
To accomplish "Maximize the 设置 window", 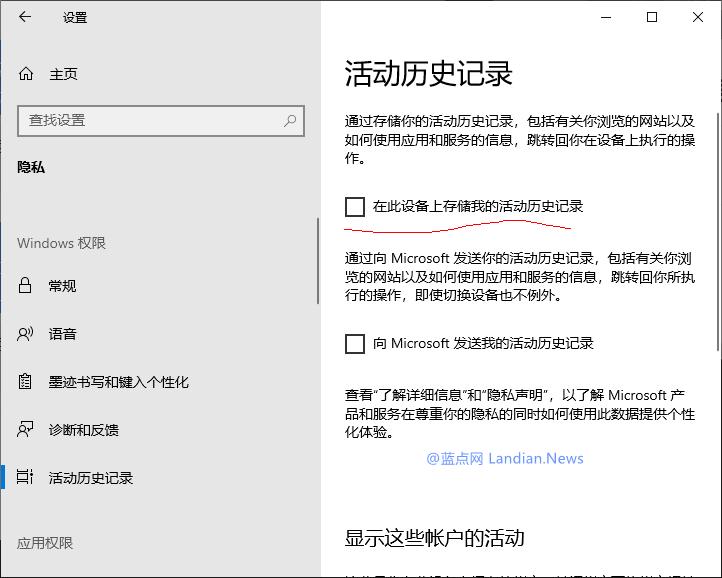I will pyautogui.click(x=652, y=18).
